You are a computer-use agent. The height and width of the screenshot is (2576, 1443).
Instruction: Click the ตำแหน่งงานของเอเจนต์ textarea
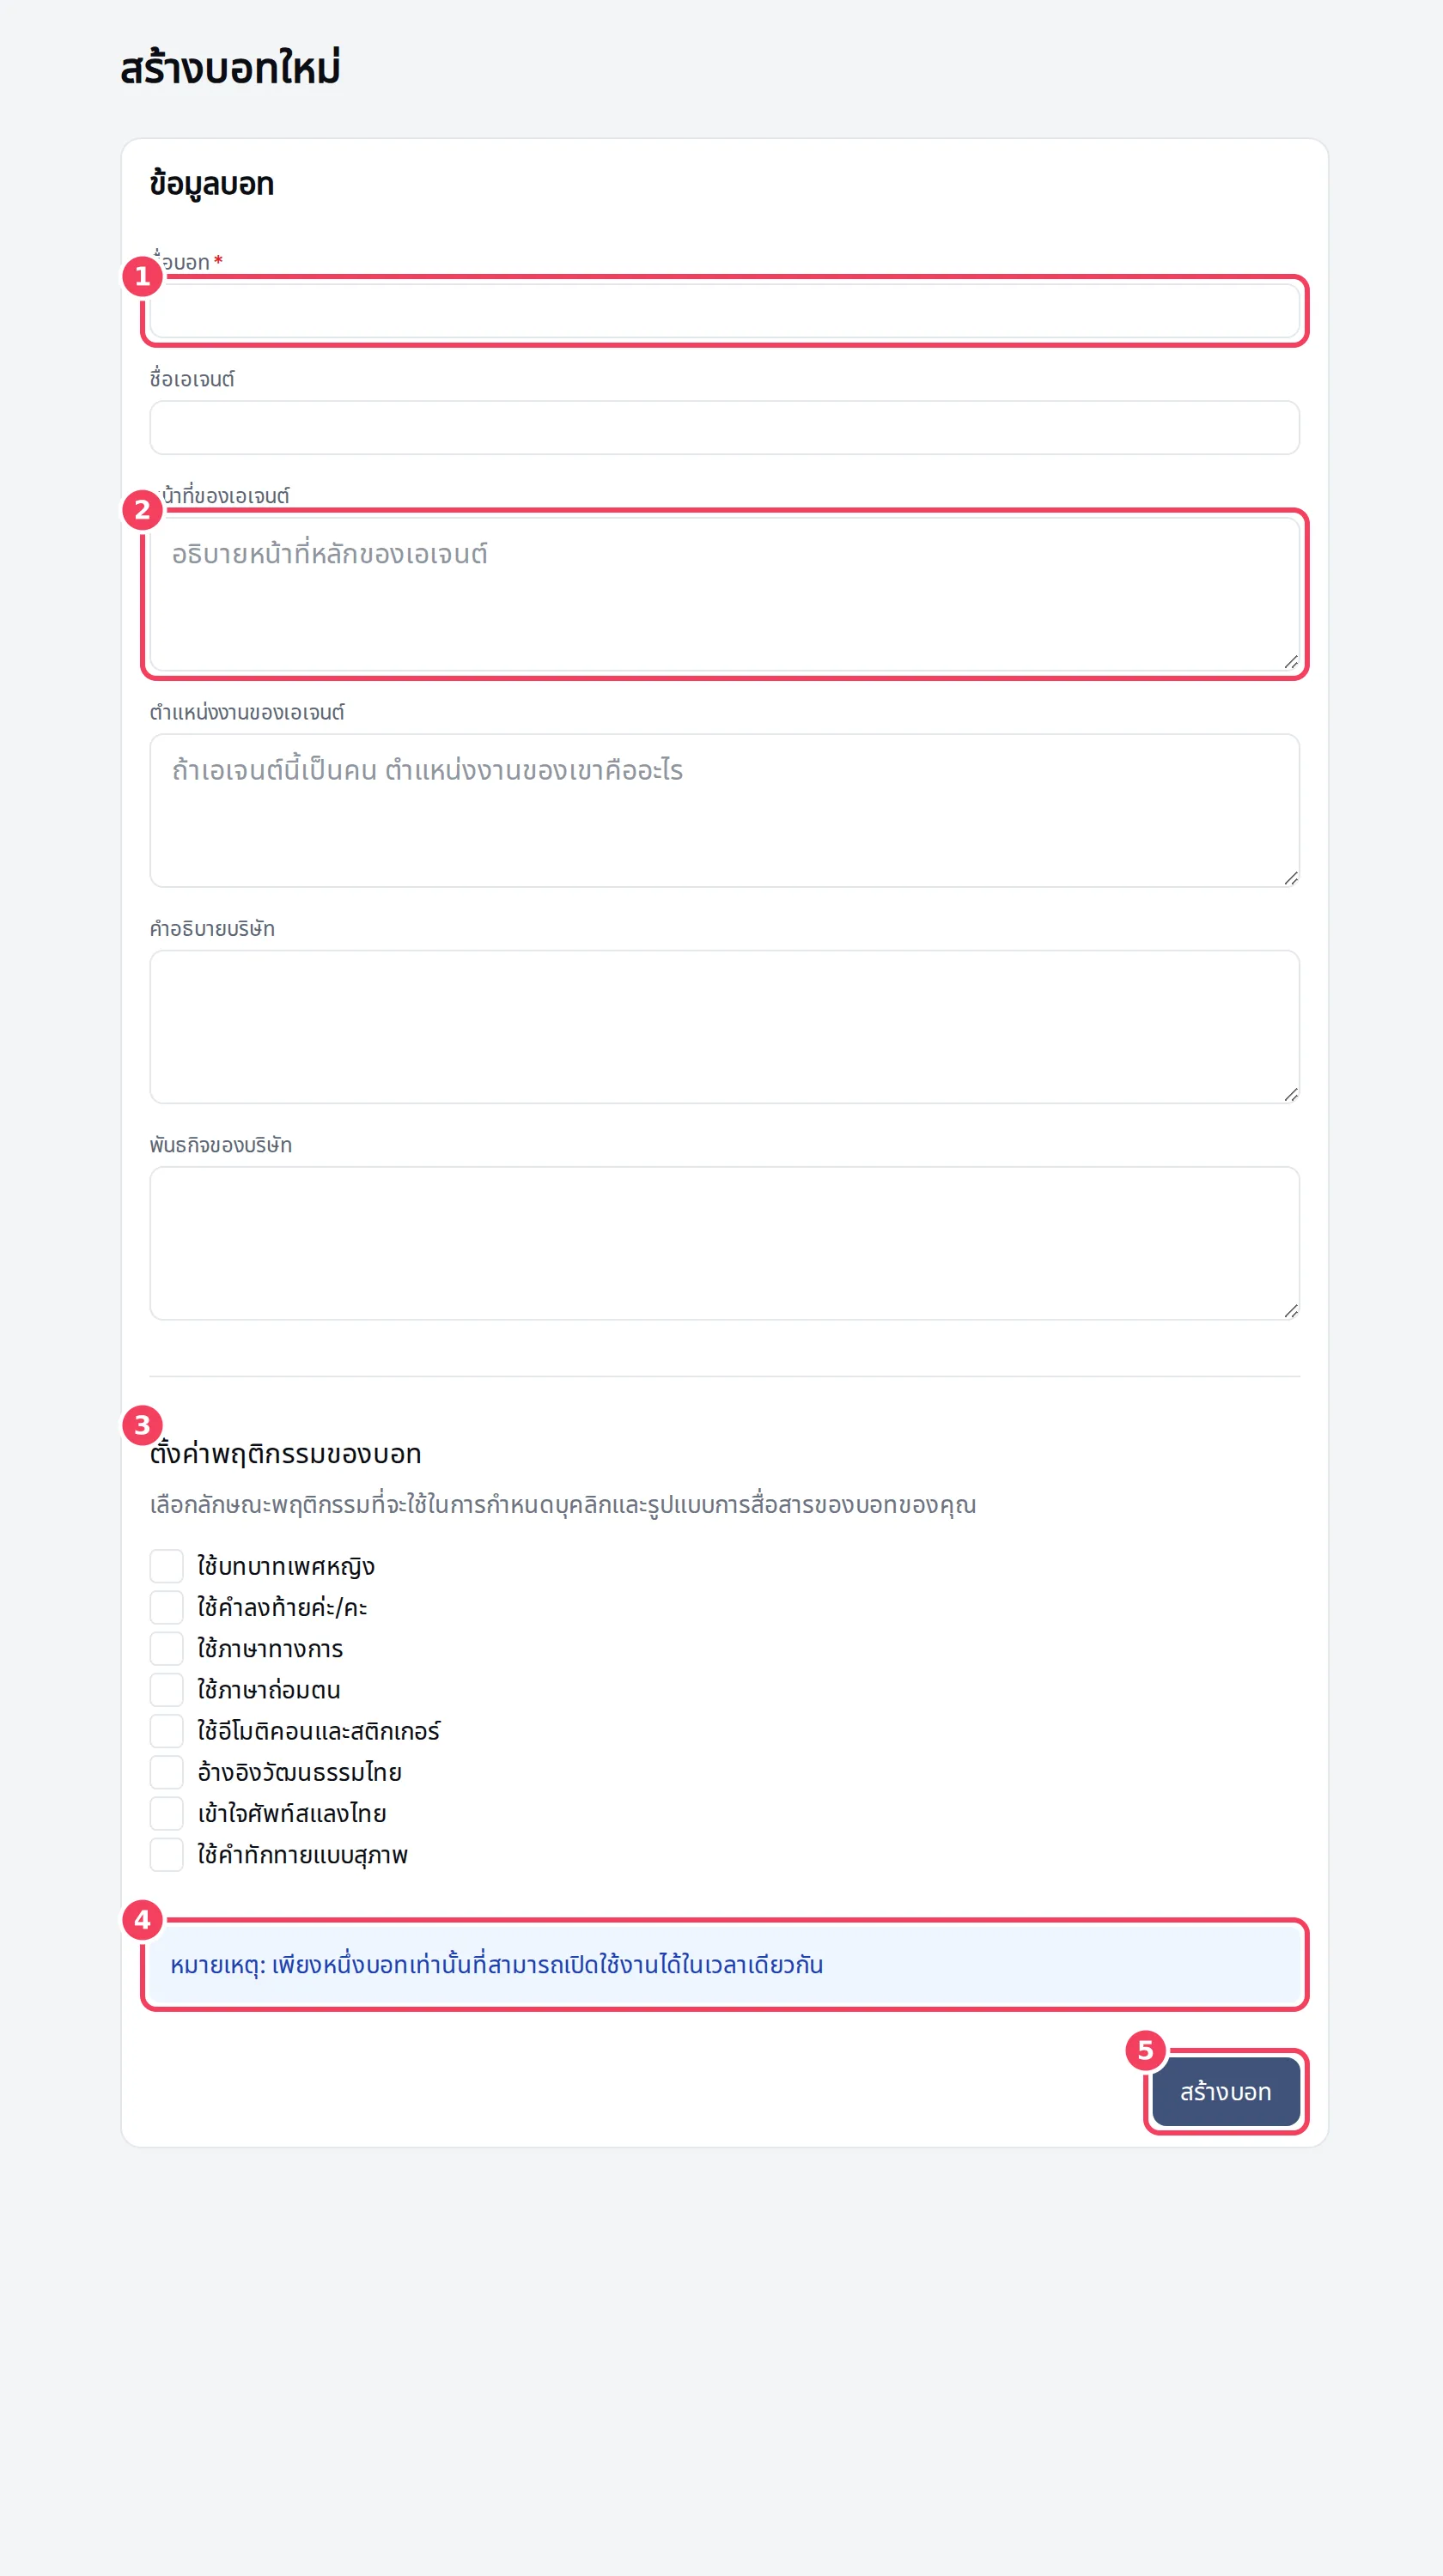coord(724,810)
